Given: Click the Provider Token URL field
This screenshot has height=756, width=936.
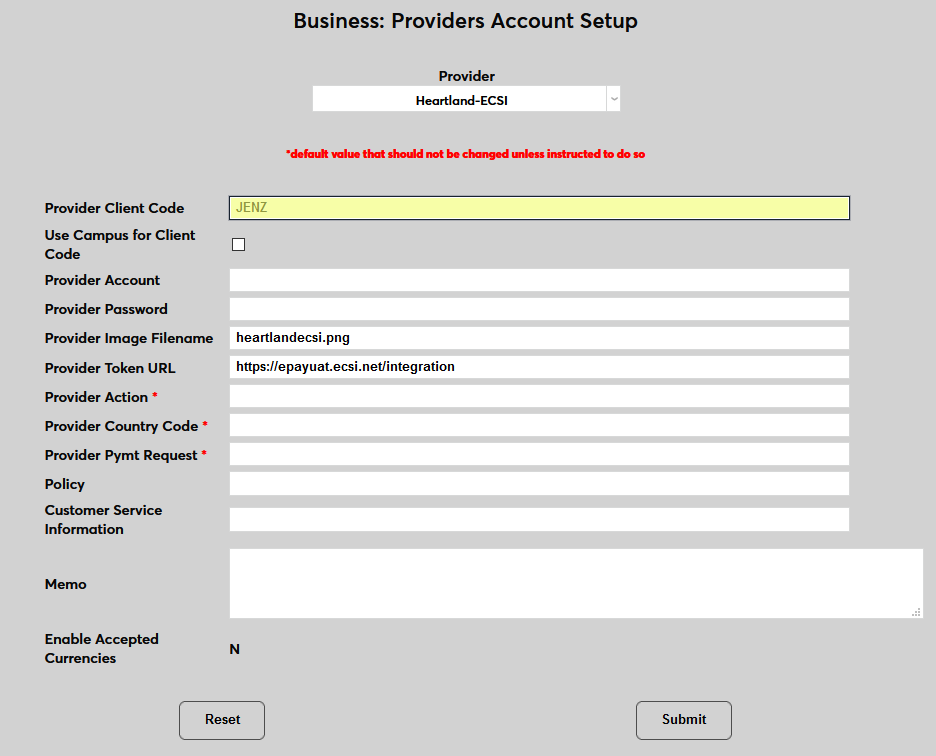Looking at the screenshot, I should 539,367.
